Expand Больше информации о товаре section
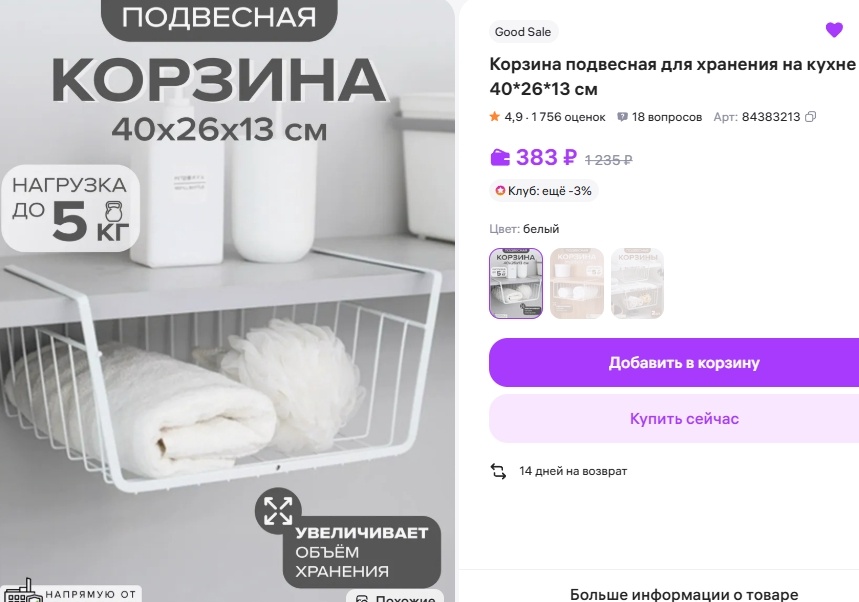Image resolution: width=859 pixels, height=602 pixels. tap(684, 594)
